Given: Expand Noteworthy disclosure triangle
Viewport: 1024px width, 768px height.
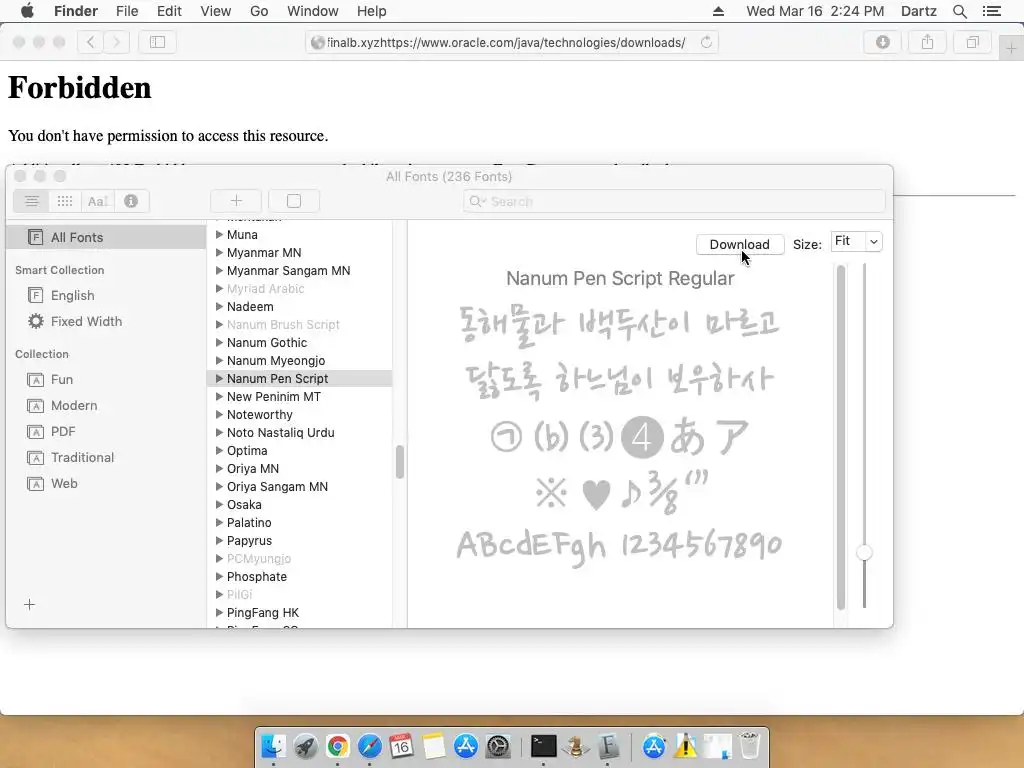Looking at the screenshot, I should (219, 414).
